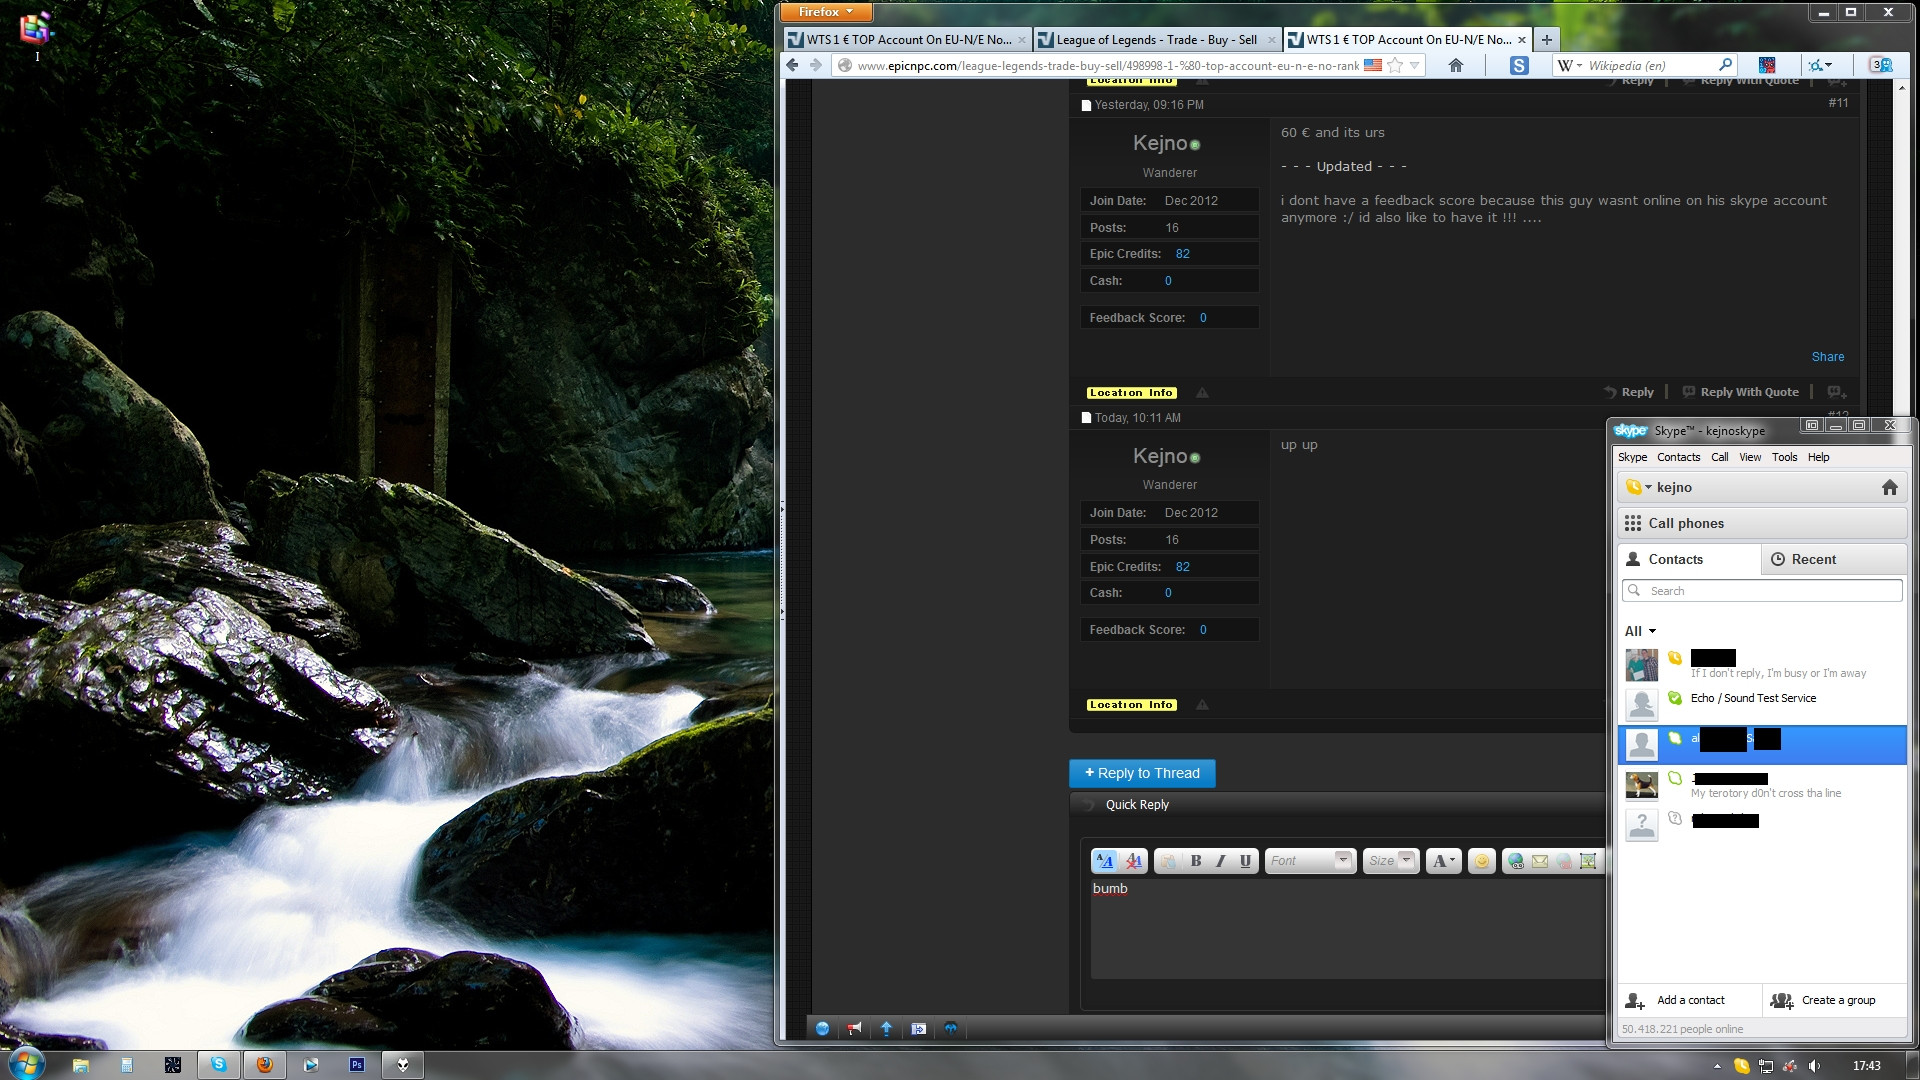Toggle underline formatting in reply editor
Screen dimensions: 1920x1080
pyautogui.click(x=1246, y=860)
